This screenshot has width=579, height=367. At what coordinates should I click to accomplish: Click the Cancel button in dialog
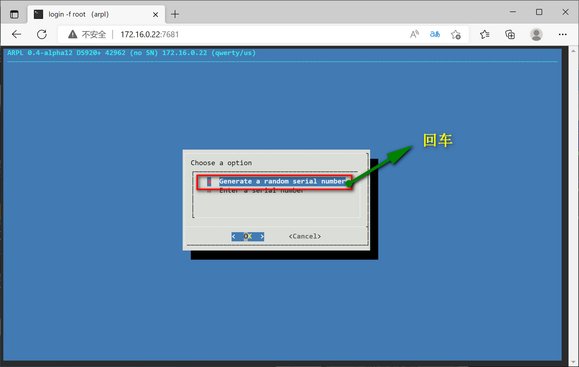(x=305, y=236)
